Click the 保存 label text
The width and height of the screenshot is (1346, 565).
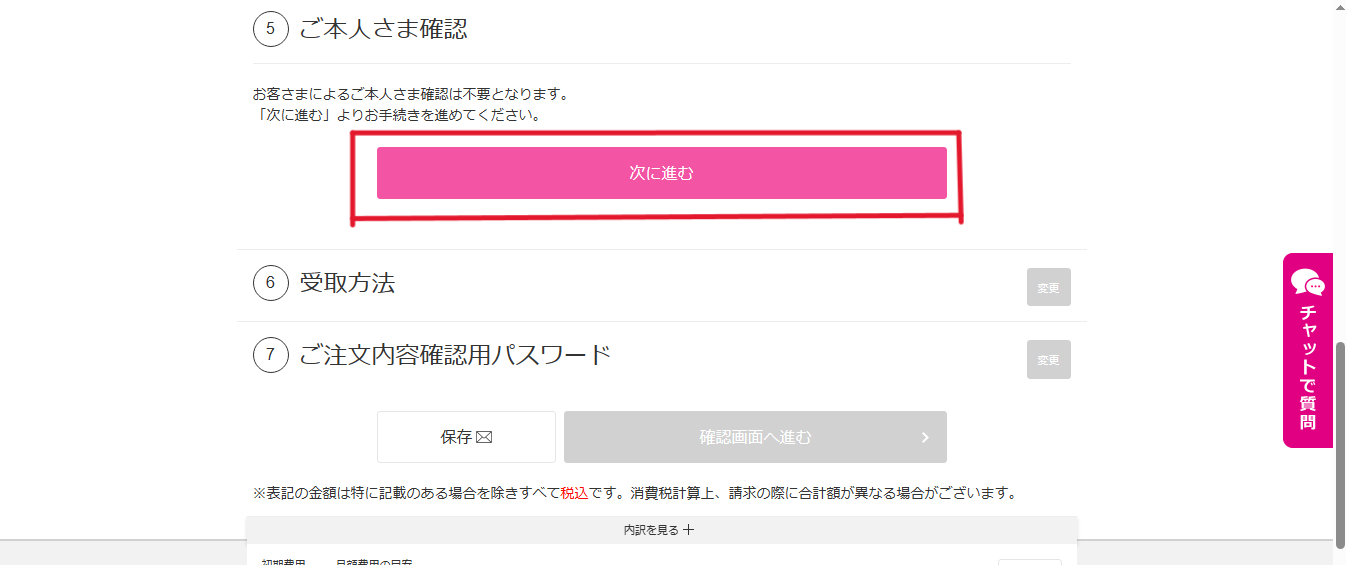[x=456, y=437]
